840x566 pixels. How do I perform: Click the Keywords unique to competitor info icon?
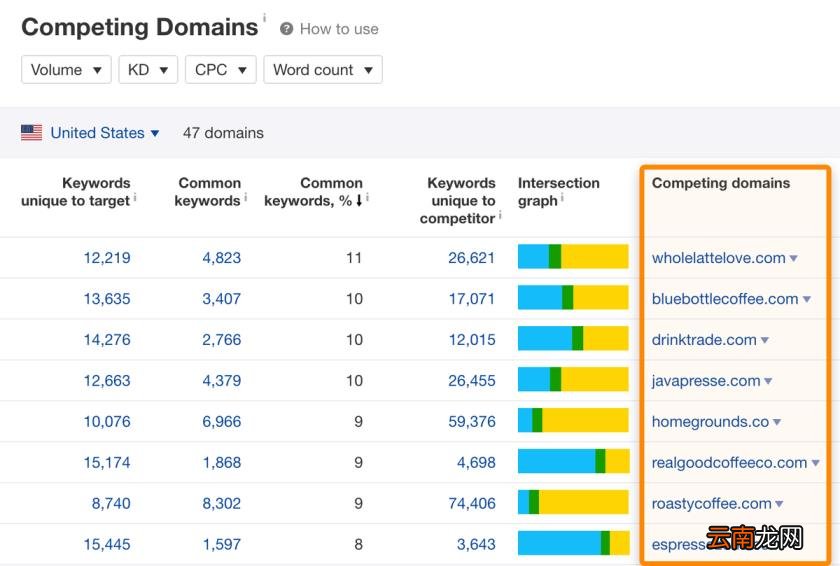pyautogui.click(x=500, y=215)
